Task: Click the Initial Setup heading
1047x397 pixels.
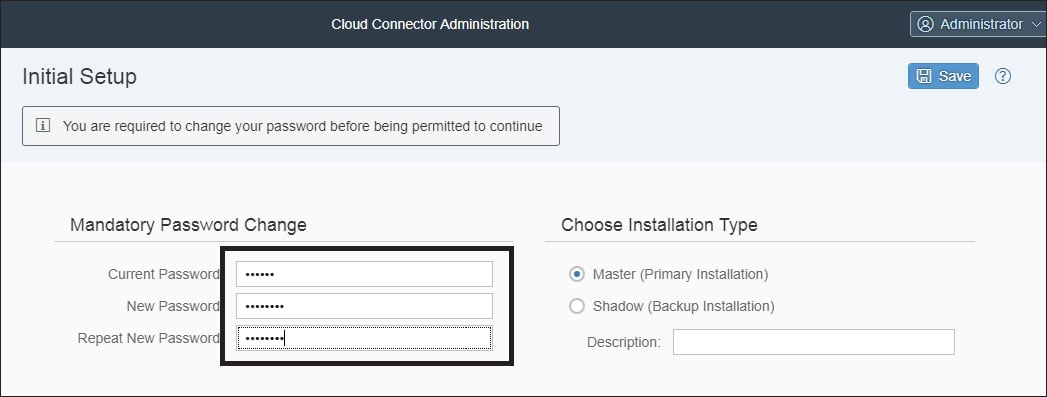Action: 79,77
